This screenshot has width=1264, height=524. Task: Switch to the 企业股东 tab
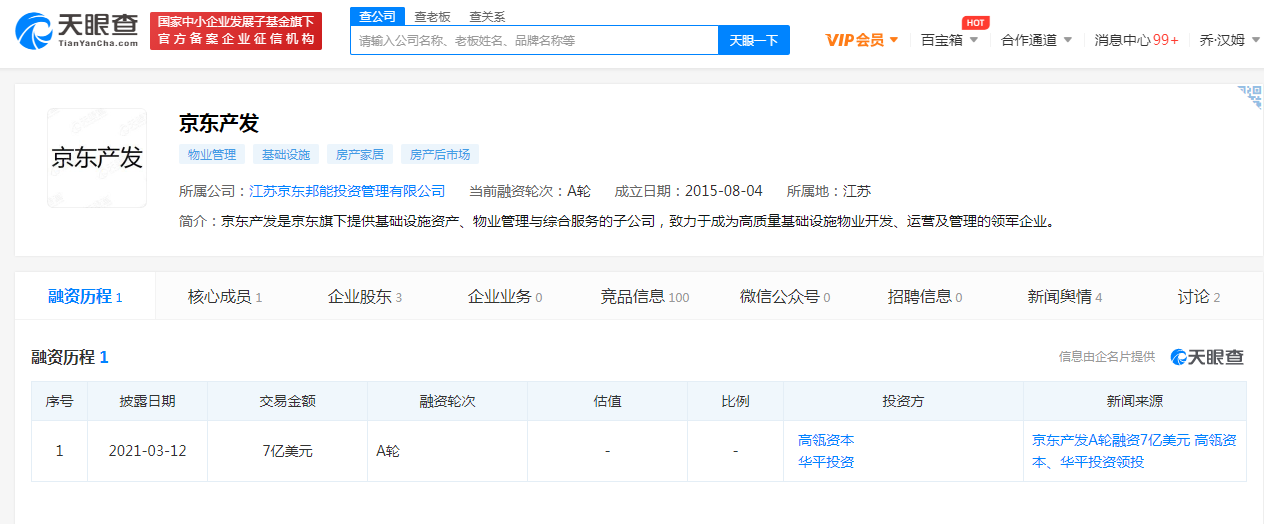pyautogui.click(x=365, y=296)
